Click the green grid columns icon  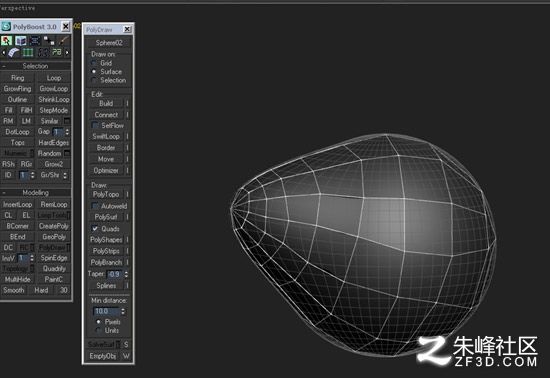pos(28,53)
